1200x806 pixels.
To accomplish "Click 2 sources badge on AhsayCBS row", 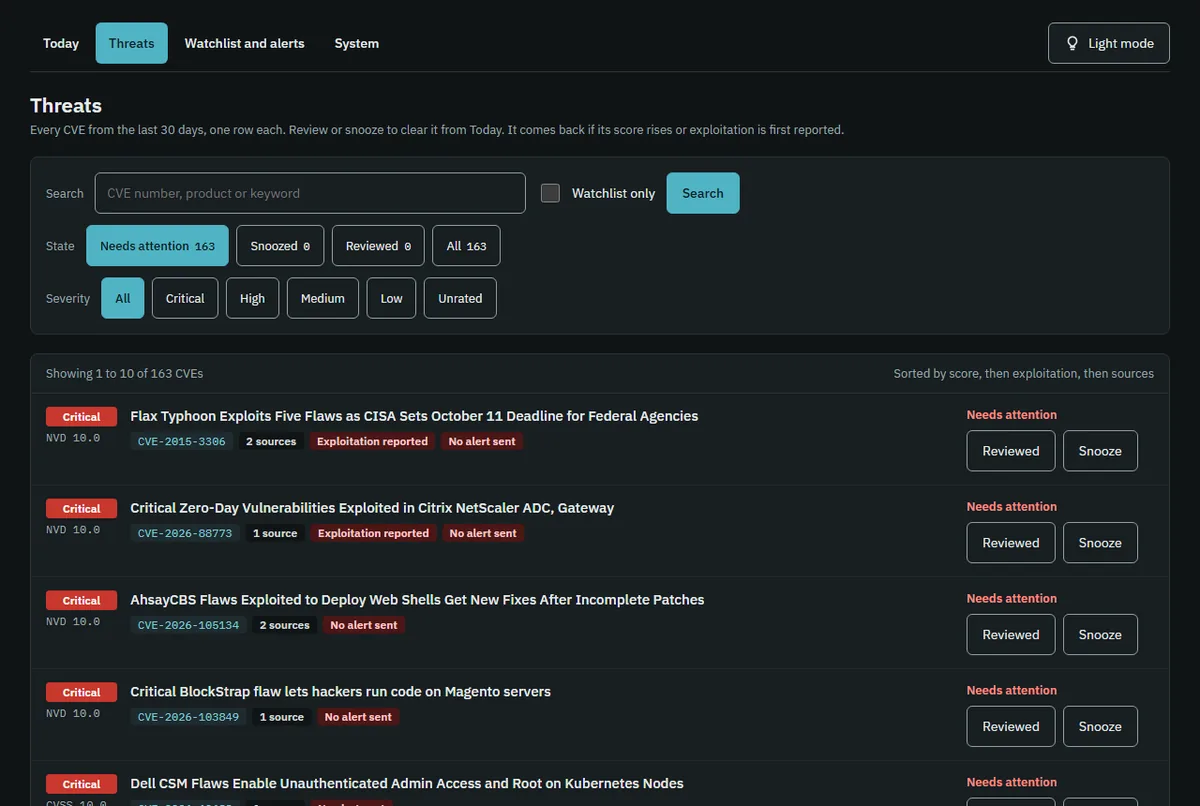I will click(285, 625).
